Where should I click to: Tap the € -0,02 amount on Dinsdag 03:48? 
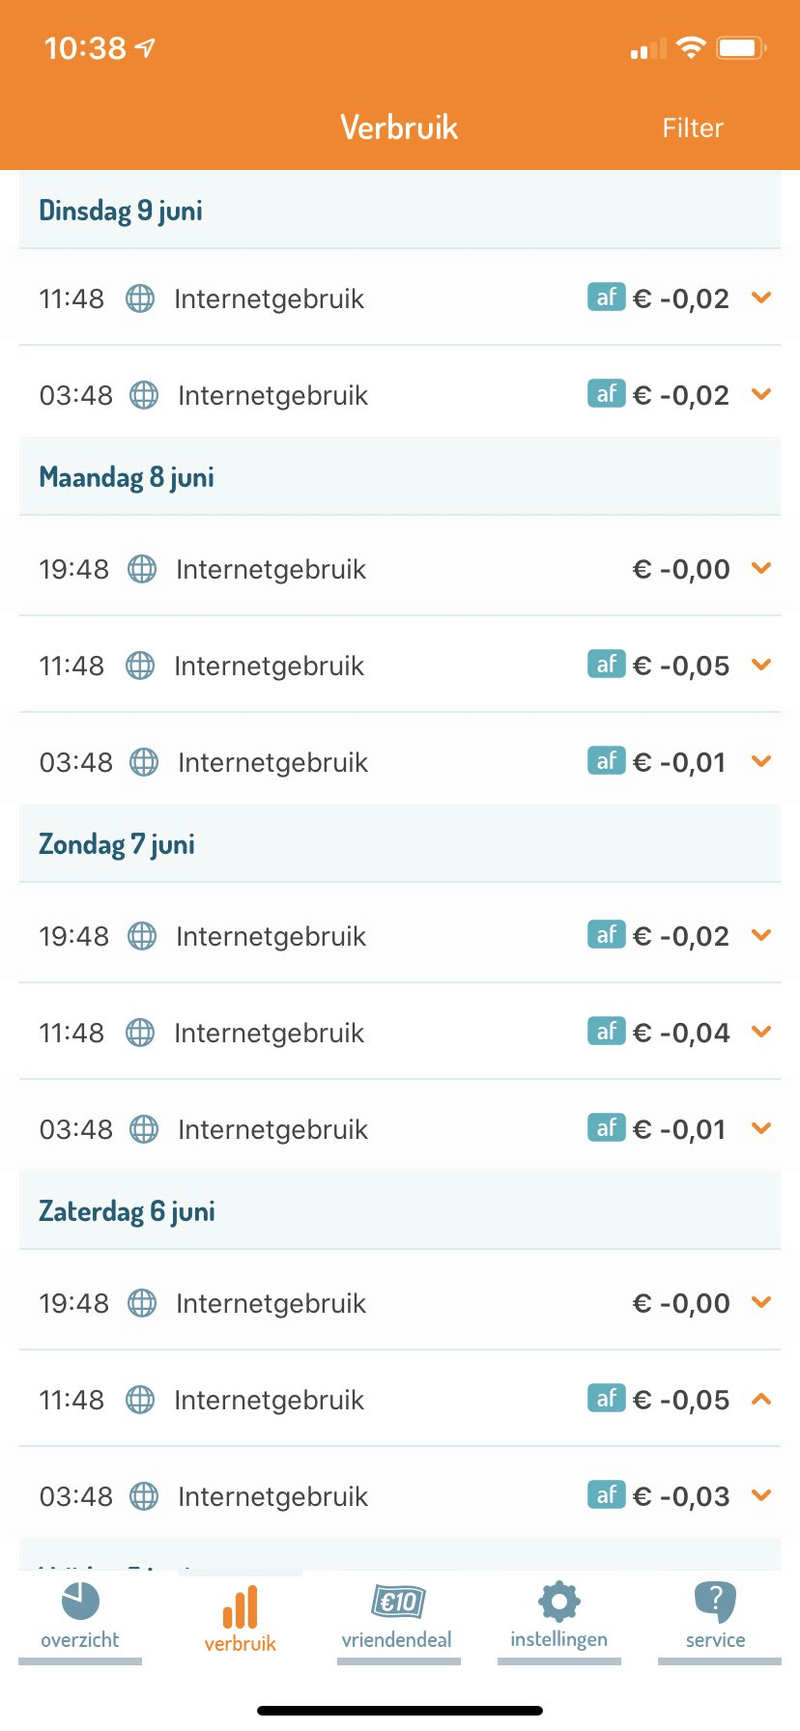point(681,395)
